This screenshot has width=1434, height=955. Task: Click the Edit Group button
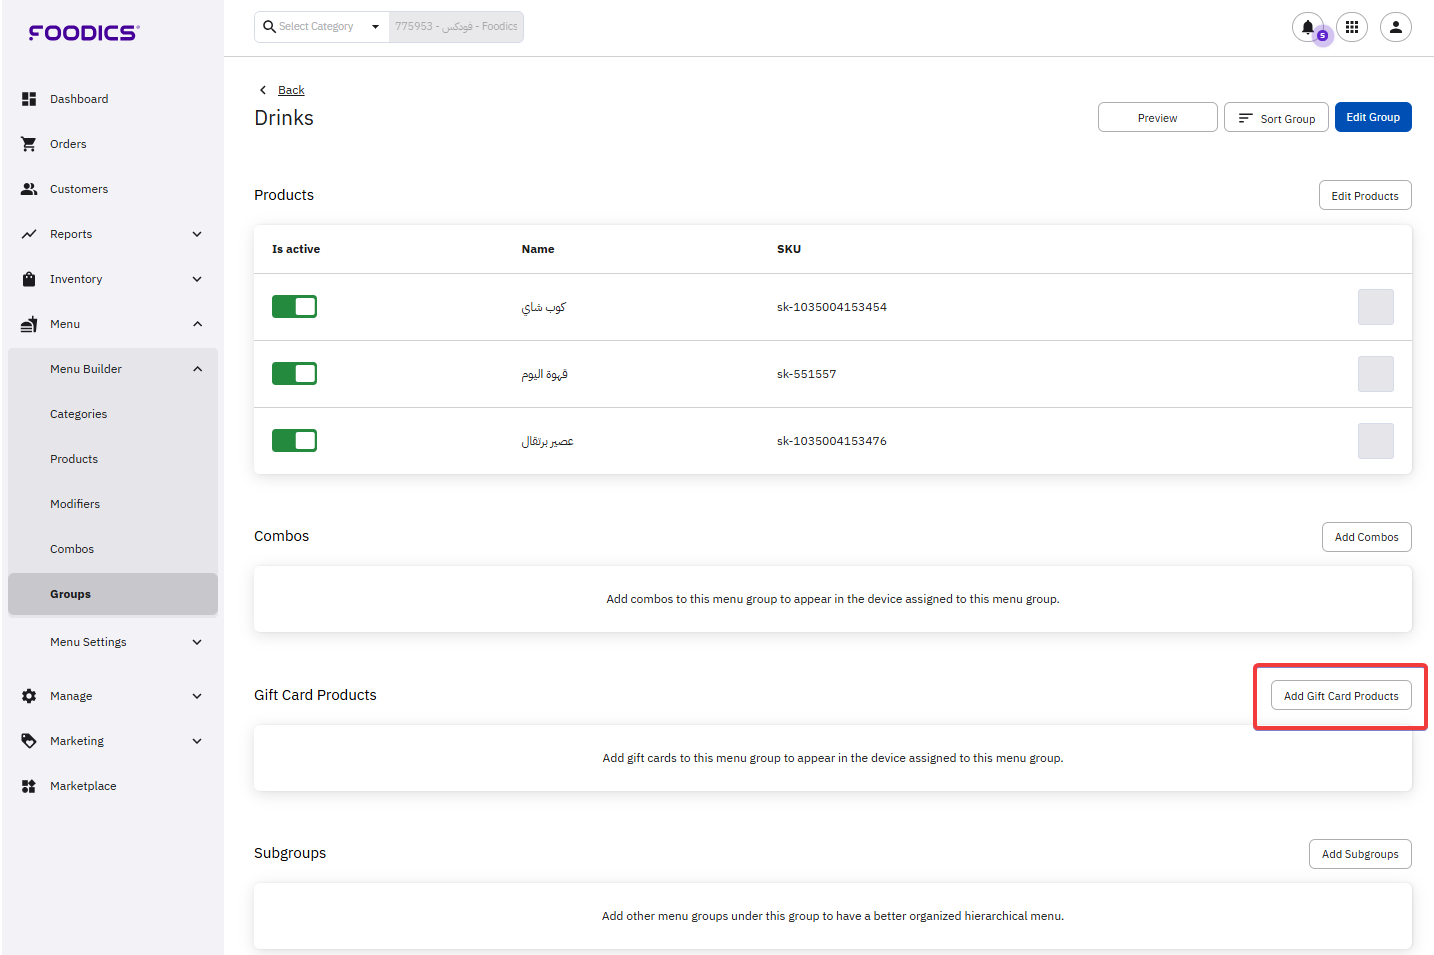coord(1372,117)
